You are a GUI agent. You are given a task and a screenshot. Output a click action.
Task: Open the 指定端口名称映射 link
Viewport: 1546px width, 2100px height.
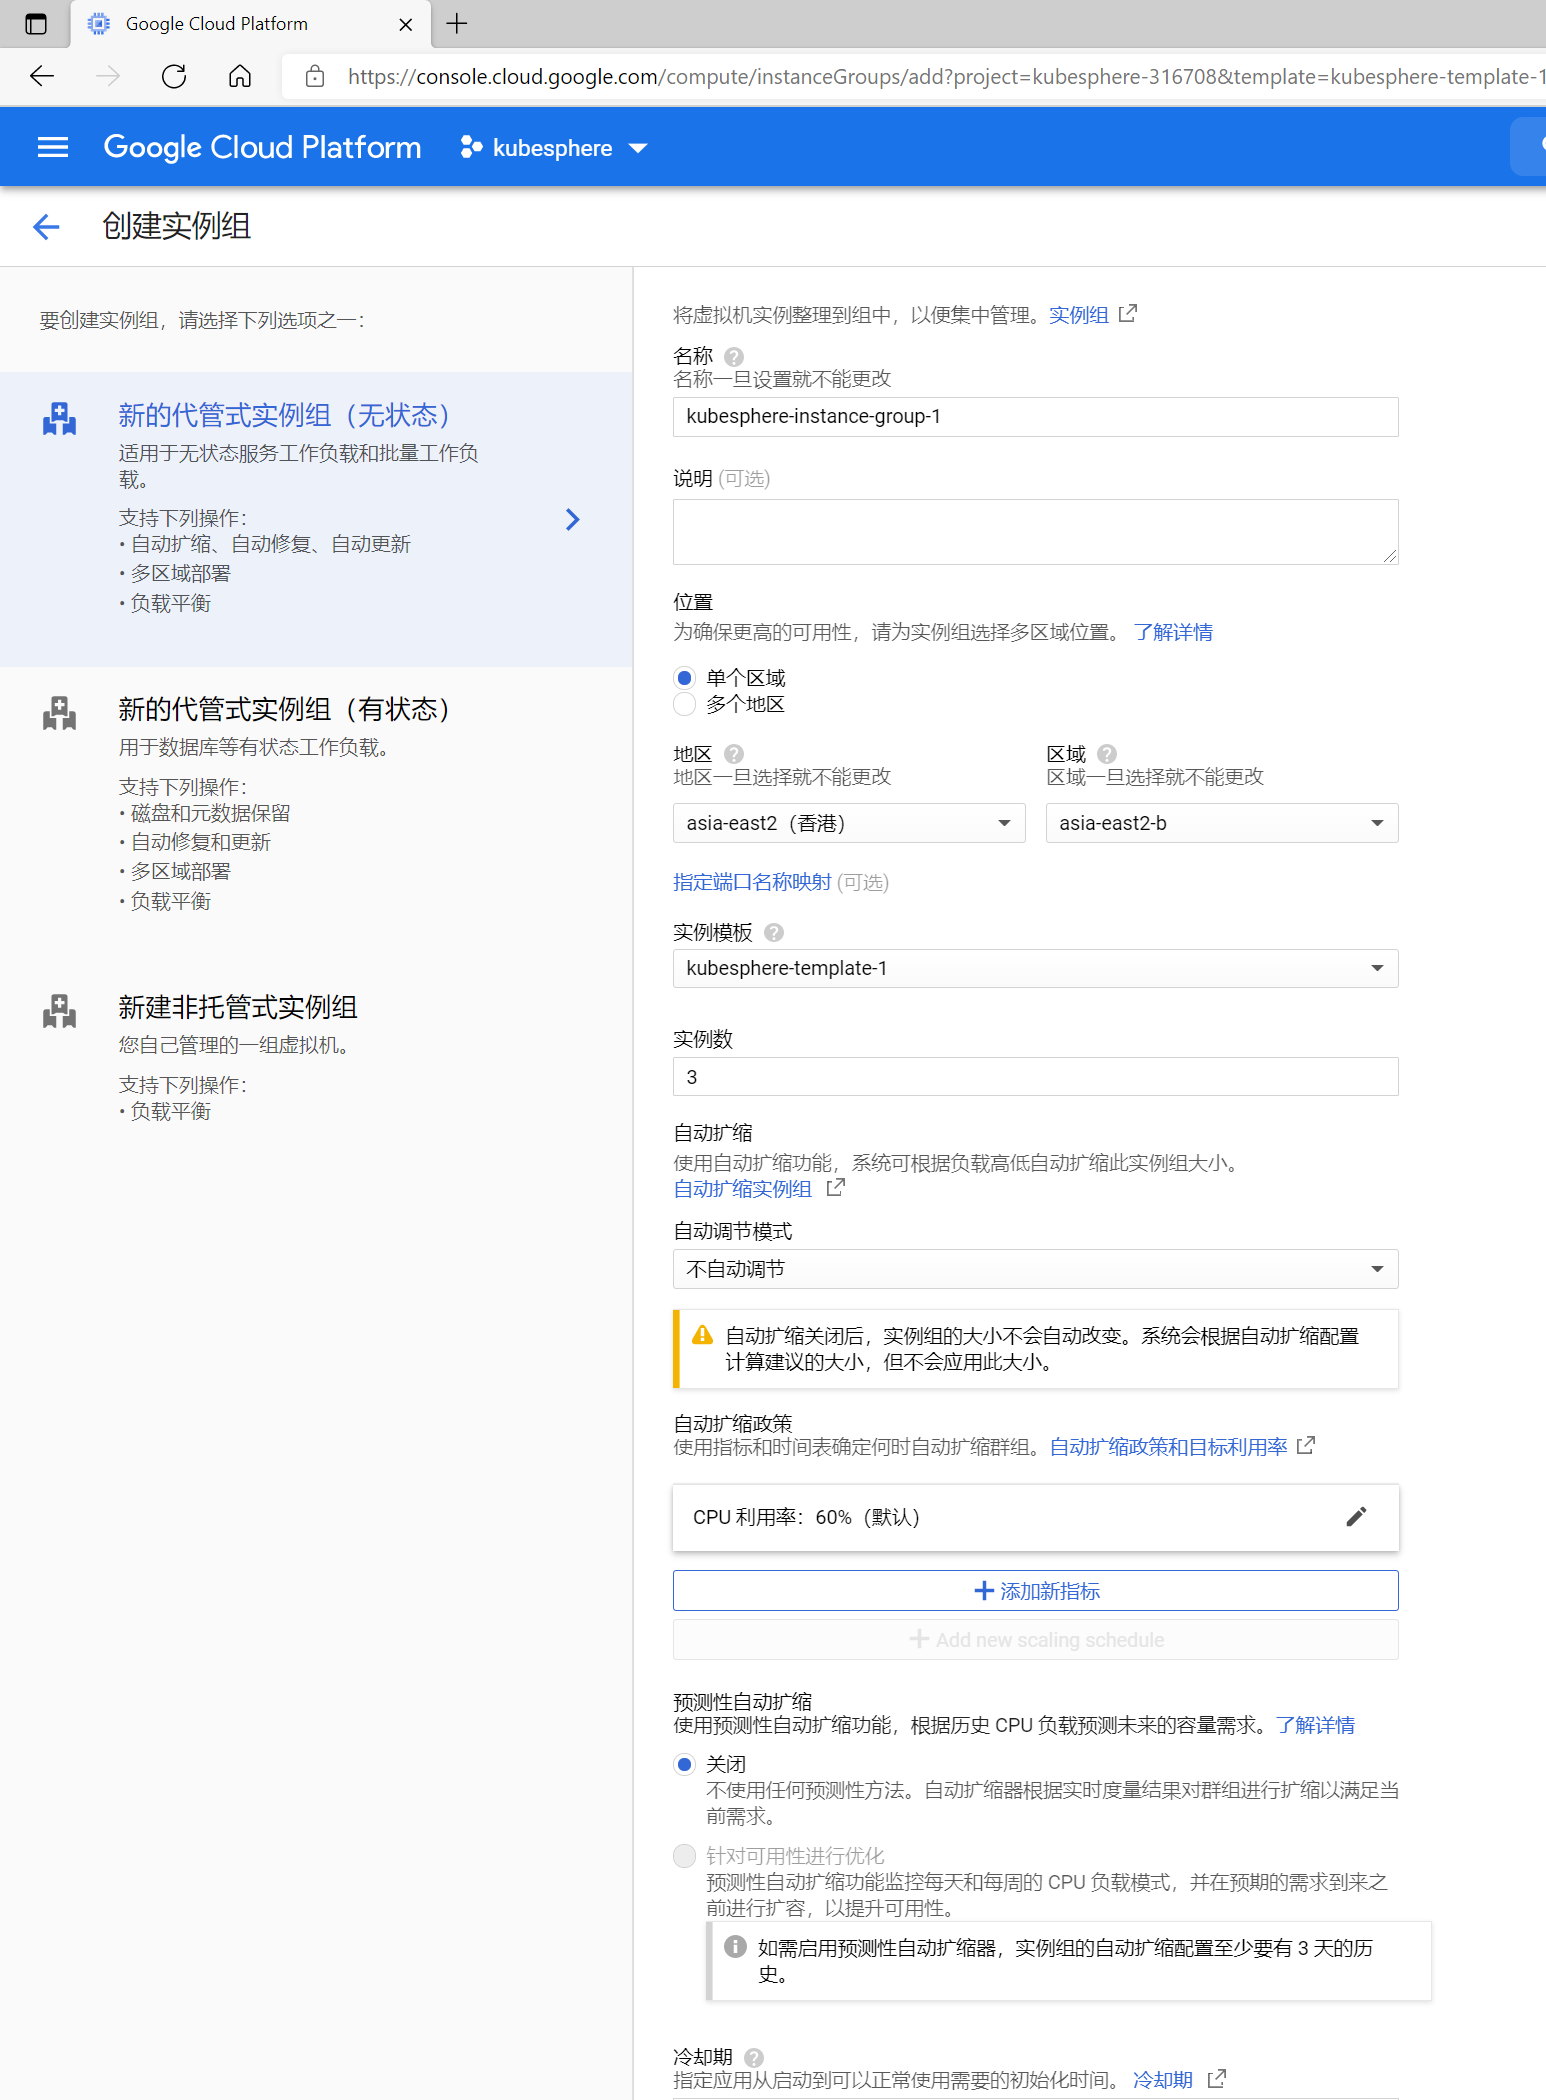point(752,882)
